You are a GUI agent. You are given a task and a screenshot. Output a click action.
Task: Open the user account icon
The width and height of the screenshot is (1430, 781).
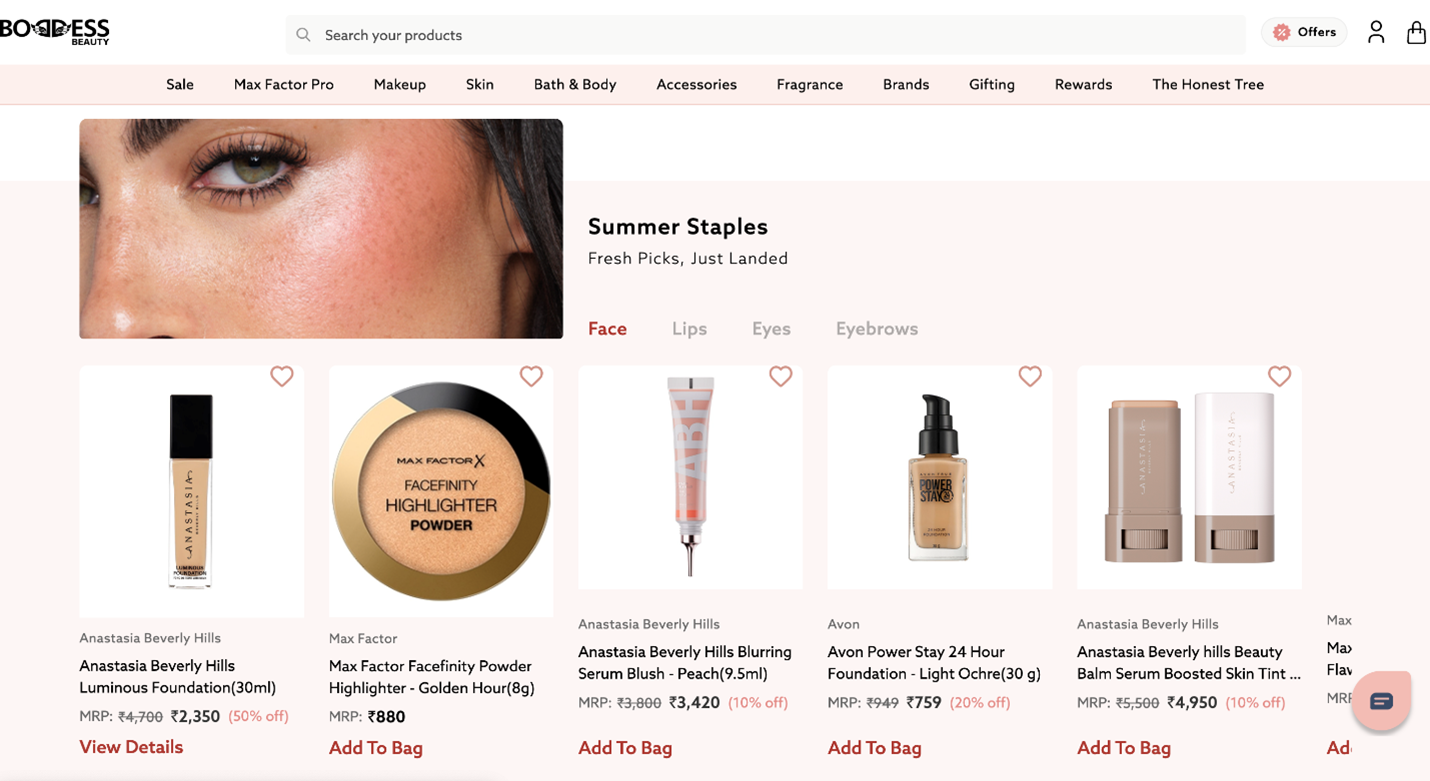point(1376,32)
